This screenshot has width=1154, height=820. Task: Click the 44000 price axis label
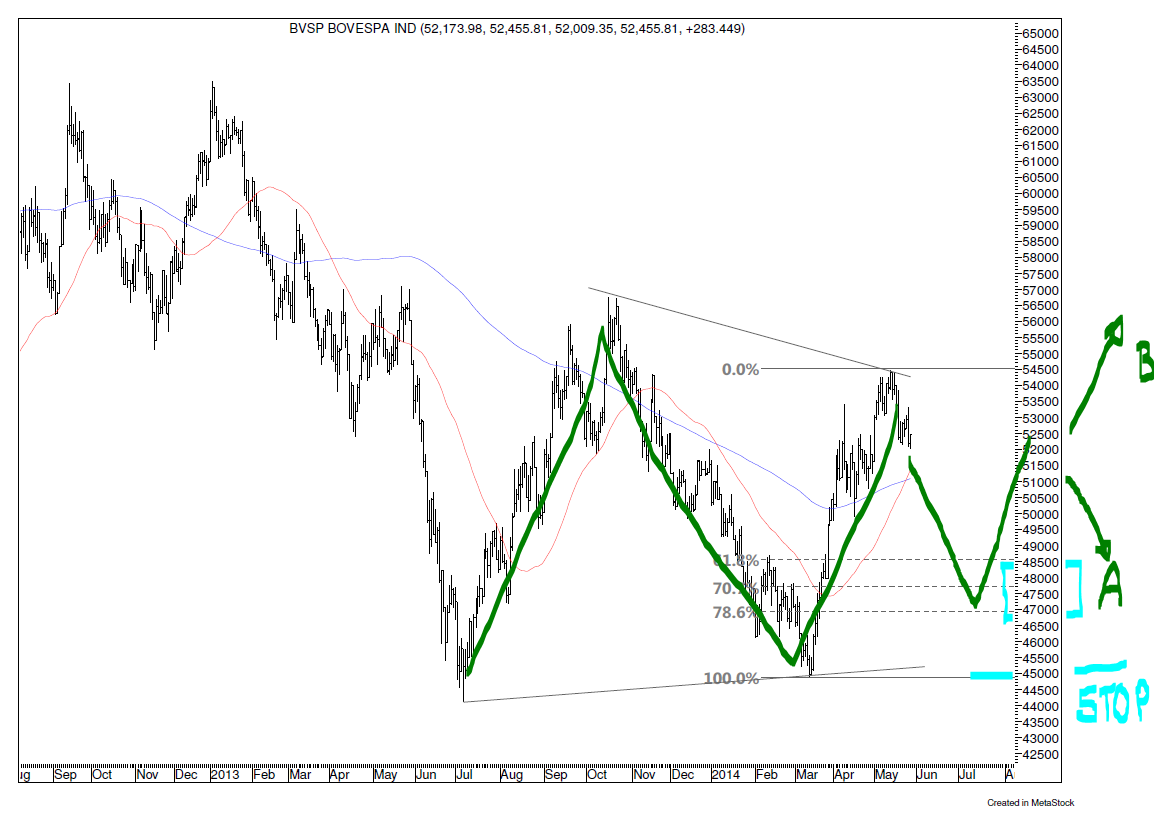[x=1041, y=707]
